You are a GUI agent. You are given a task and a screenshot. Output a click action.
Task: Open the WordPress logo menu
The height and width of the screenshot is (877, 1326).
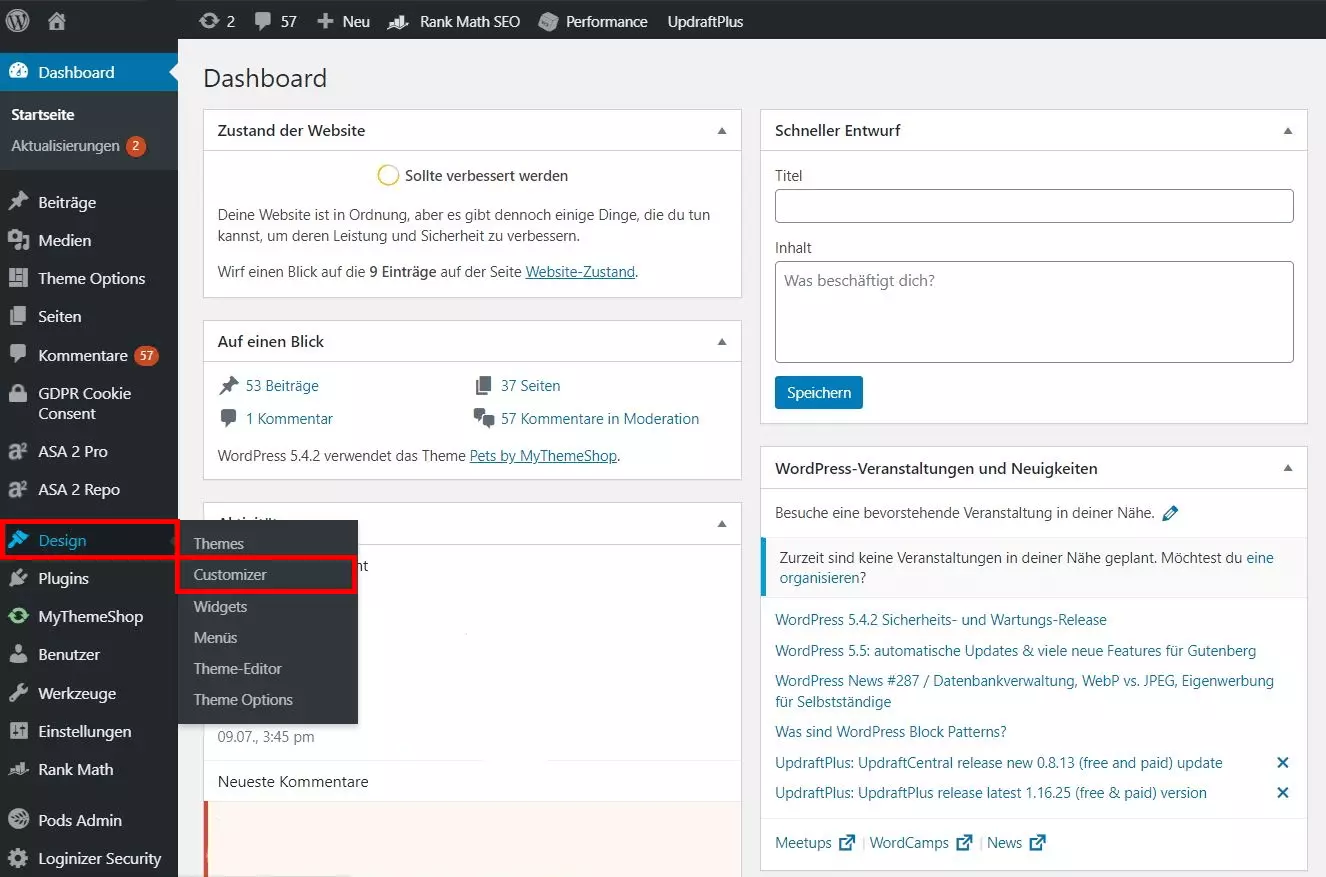[x=18, y=20]
